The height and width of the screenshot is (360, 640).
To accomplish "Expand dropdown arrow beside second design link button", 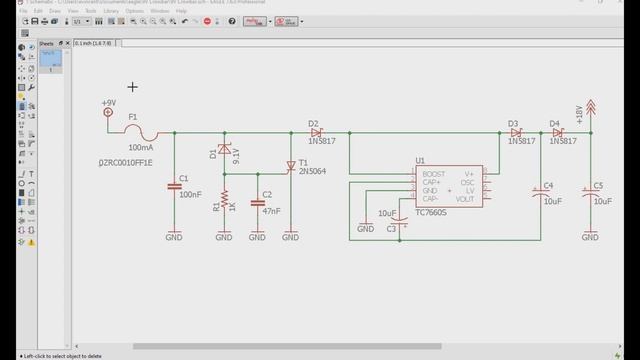I will click(302, 21).
